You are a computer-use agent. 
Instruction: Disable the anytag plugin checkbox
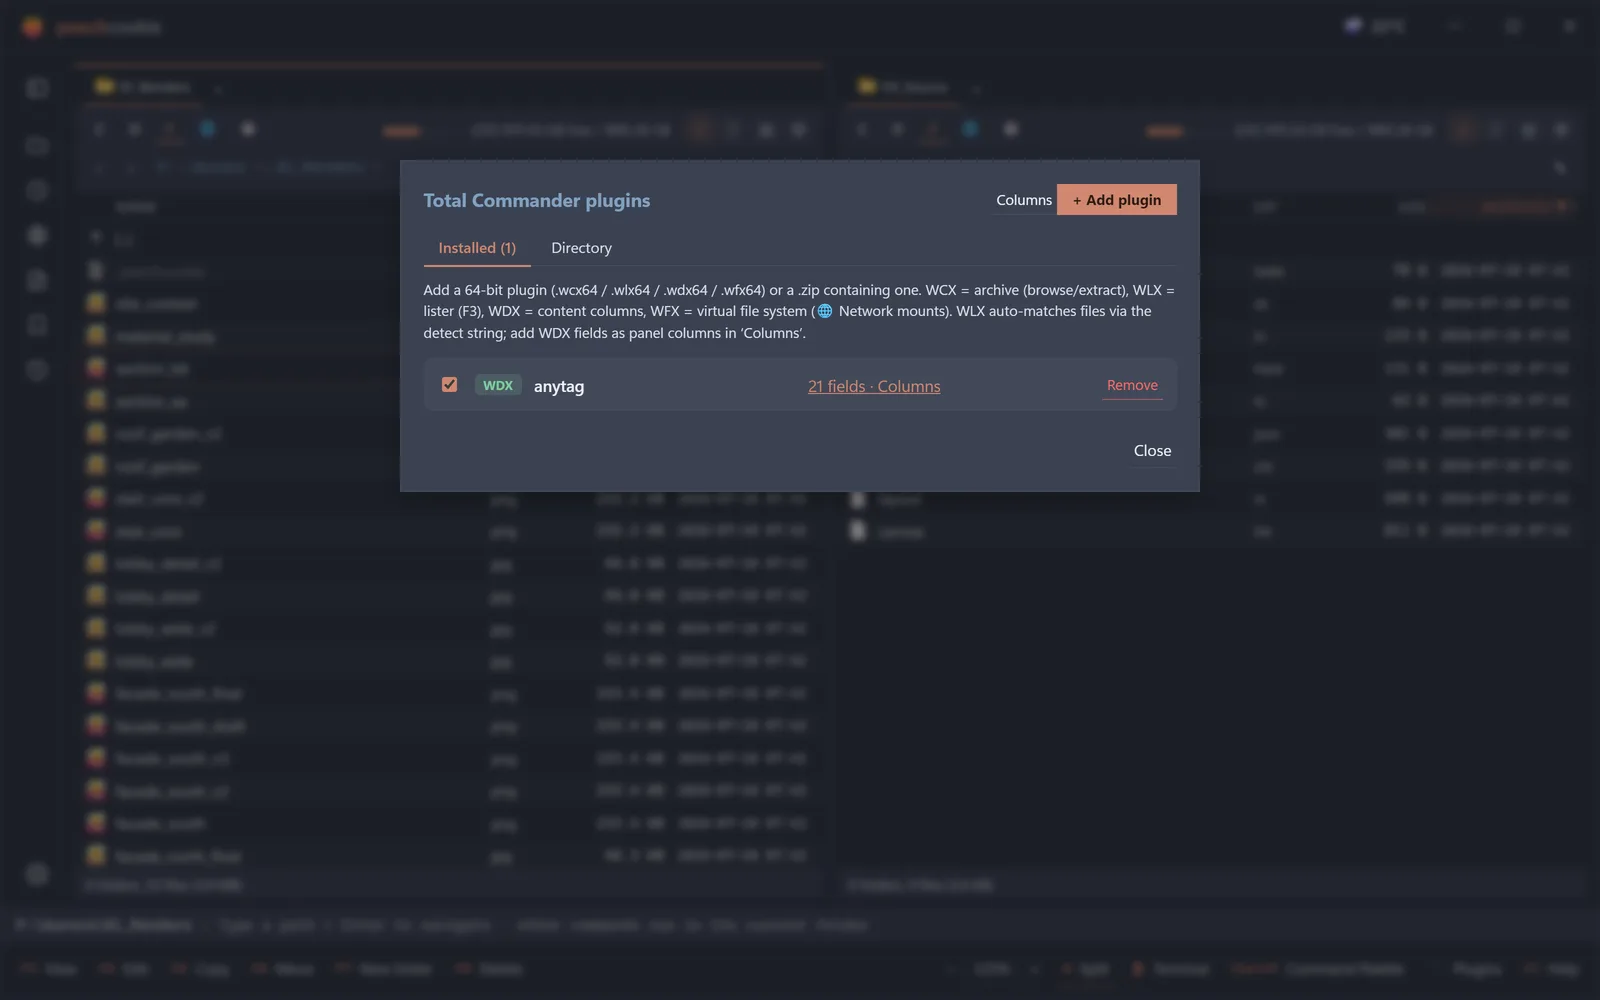click(450, 385)
